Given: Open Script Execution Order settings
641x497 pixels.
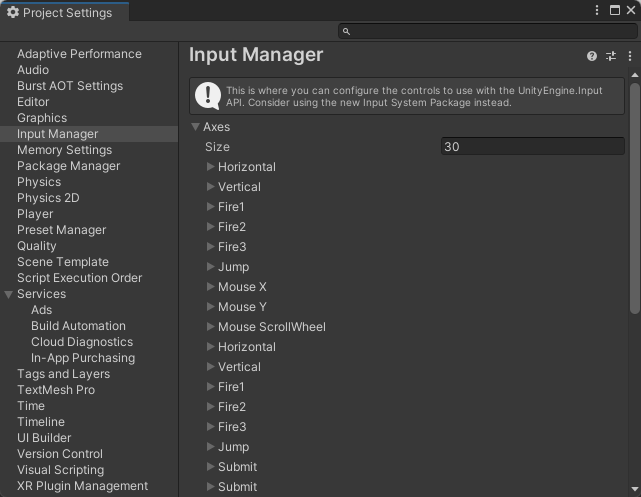Looking at the screenshot, I should [80, 278].
